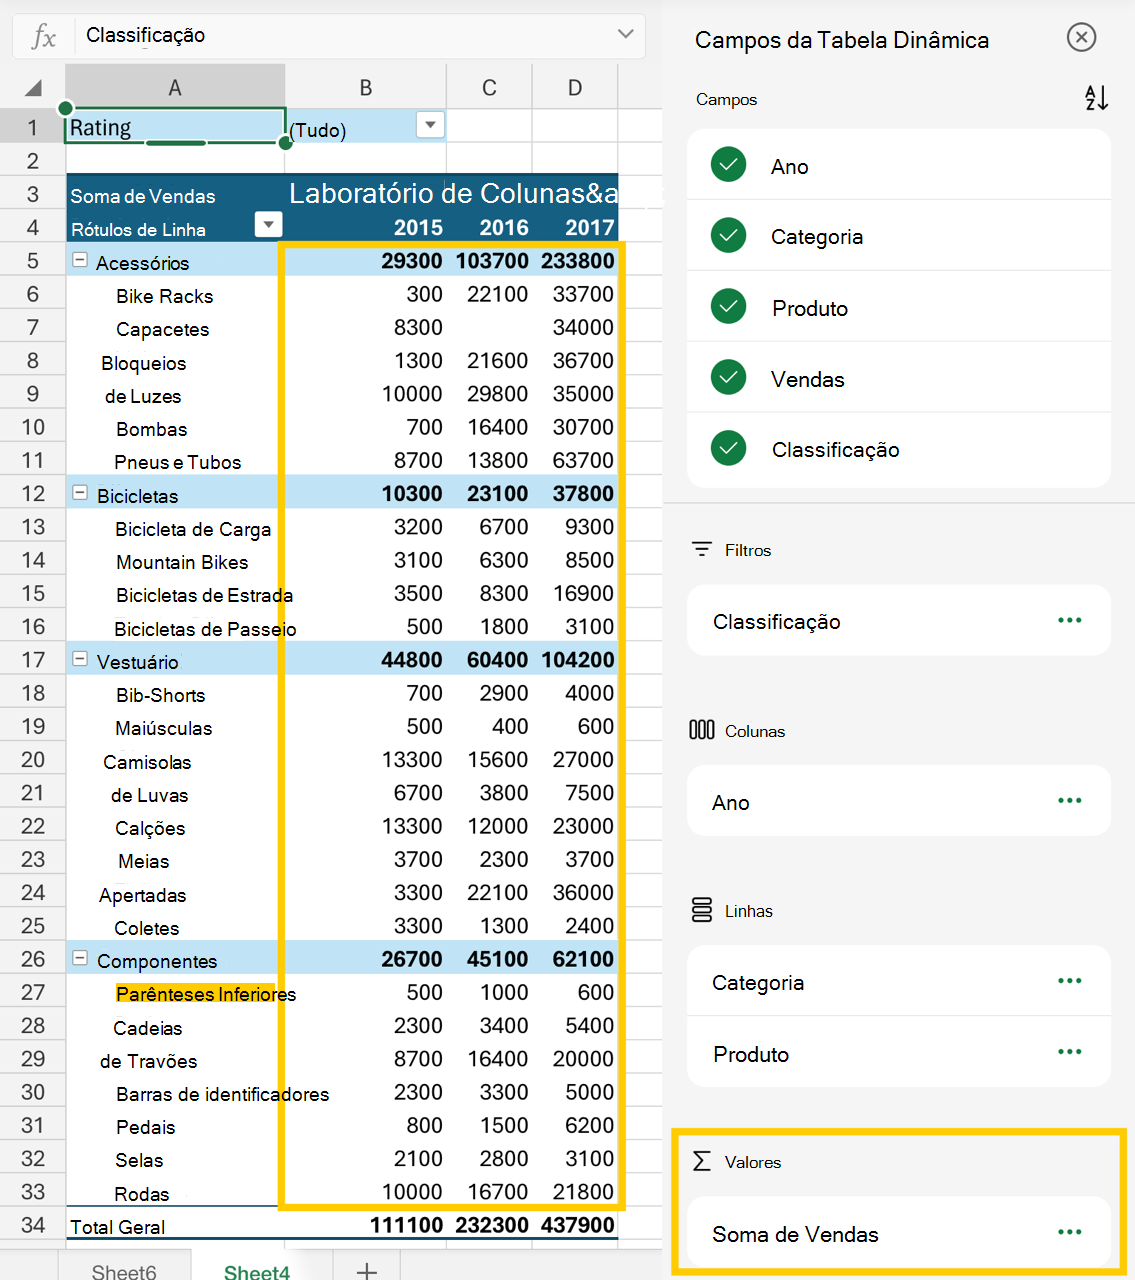Switch to the Sheet4 tab
This screenshot has height=1280, width=1135.
click(257, 1269)
